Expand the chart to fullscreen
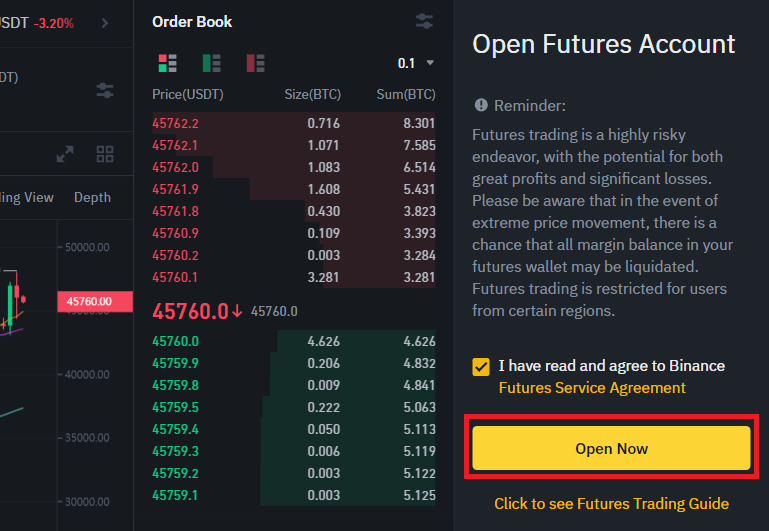Image resolution: width=769 pixels, height=531 pixels. tap(65, 154)
